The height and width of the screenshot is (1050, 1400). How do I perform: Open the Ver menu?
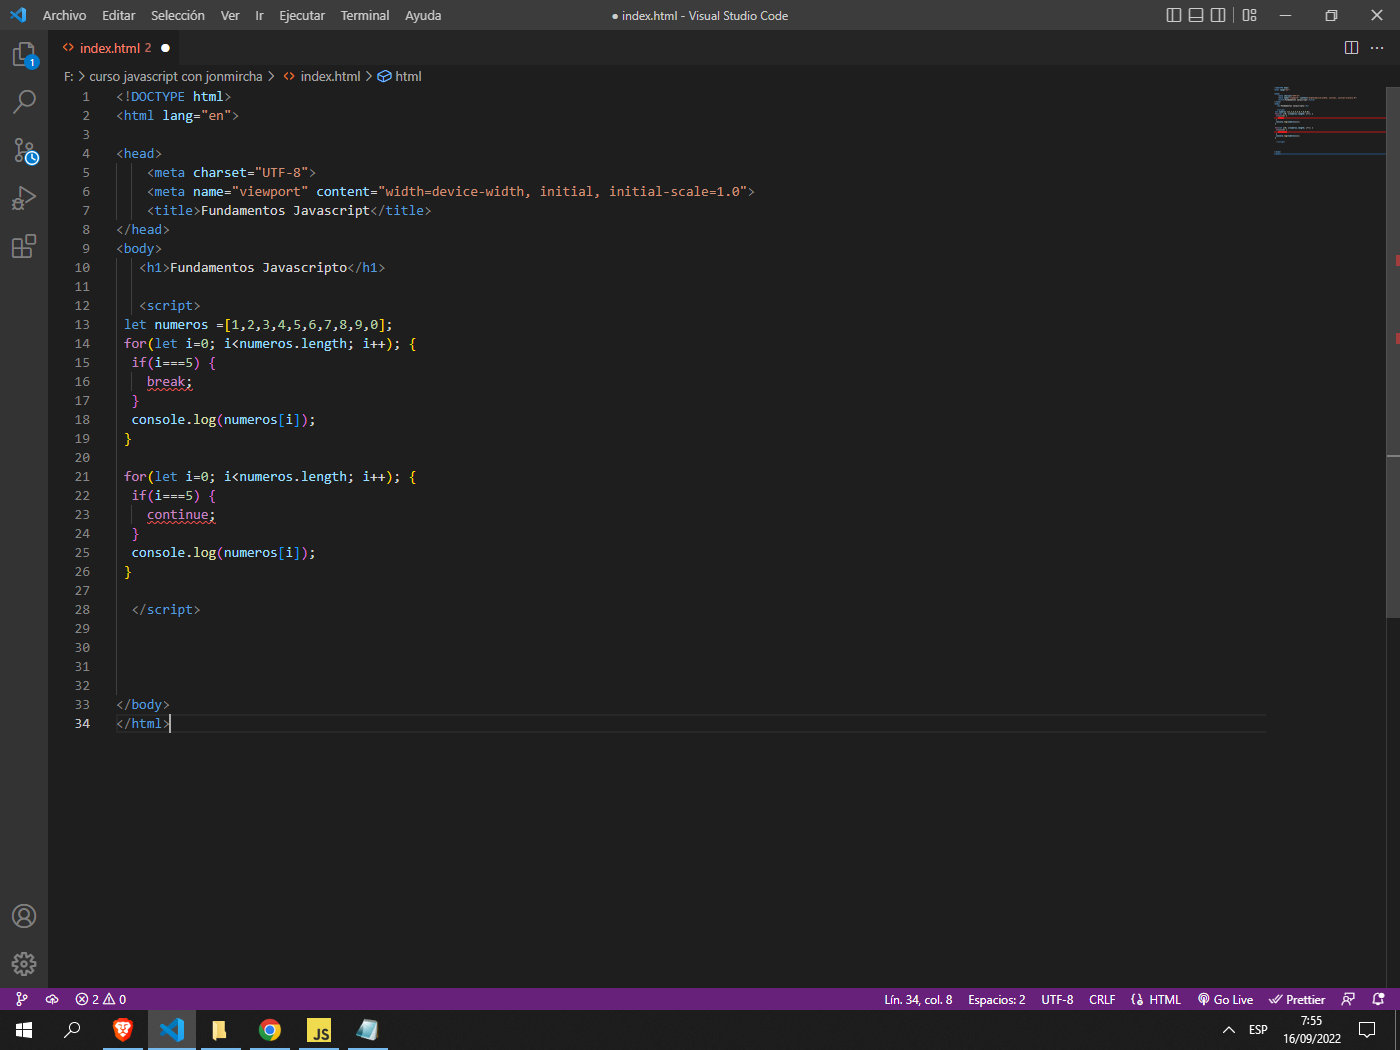tap(230, 15)
